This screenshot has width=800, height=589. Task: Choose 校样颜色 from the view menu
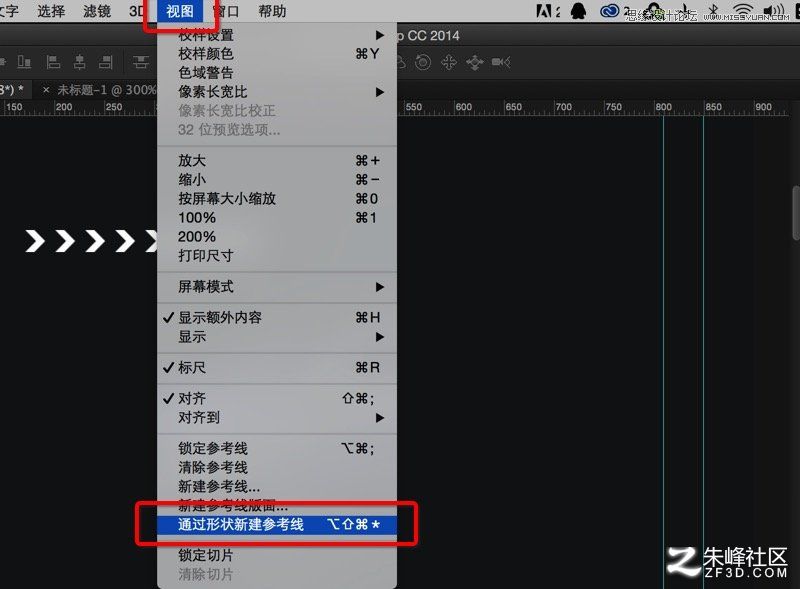coord(277,54)
